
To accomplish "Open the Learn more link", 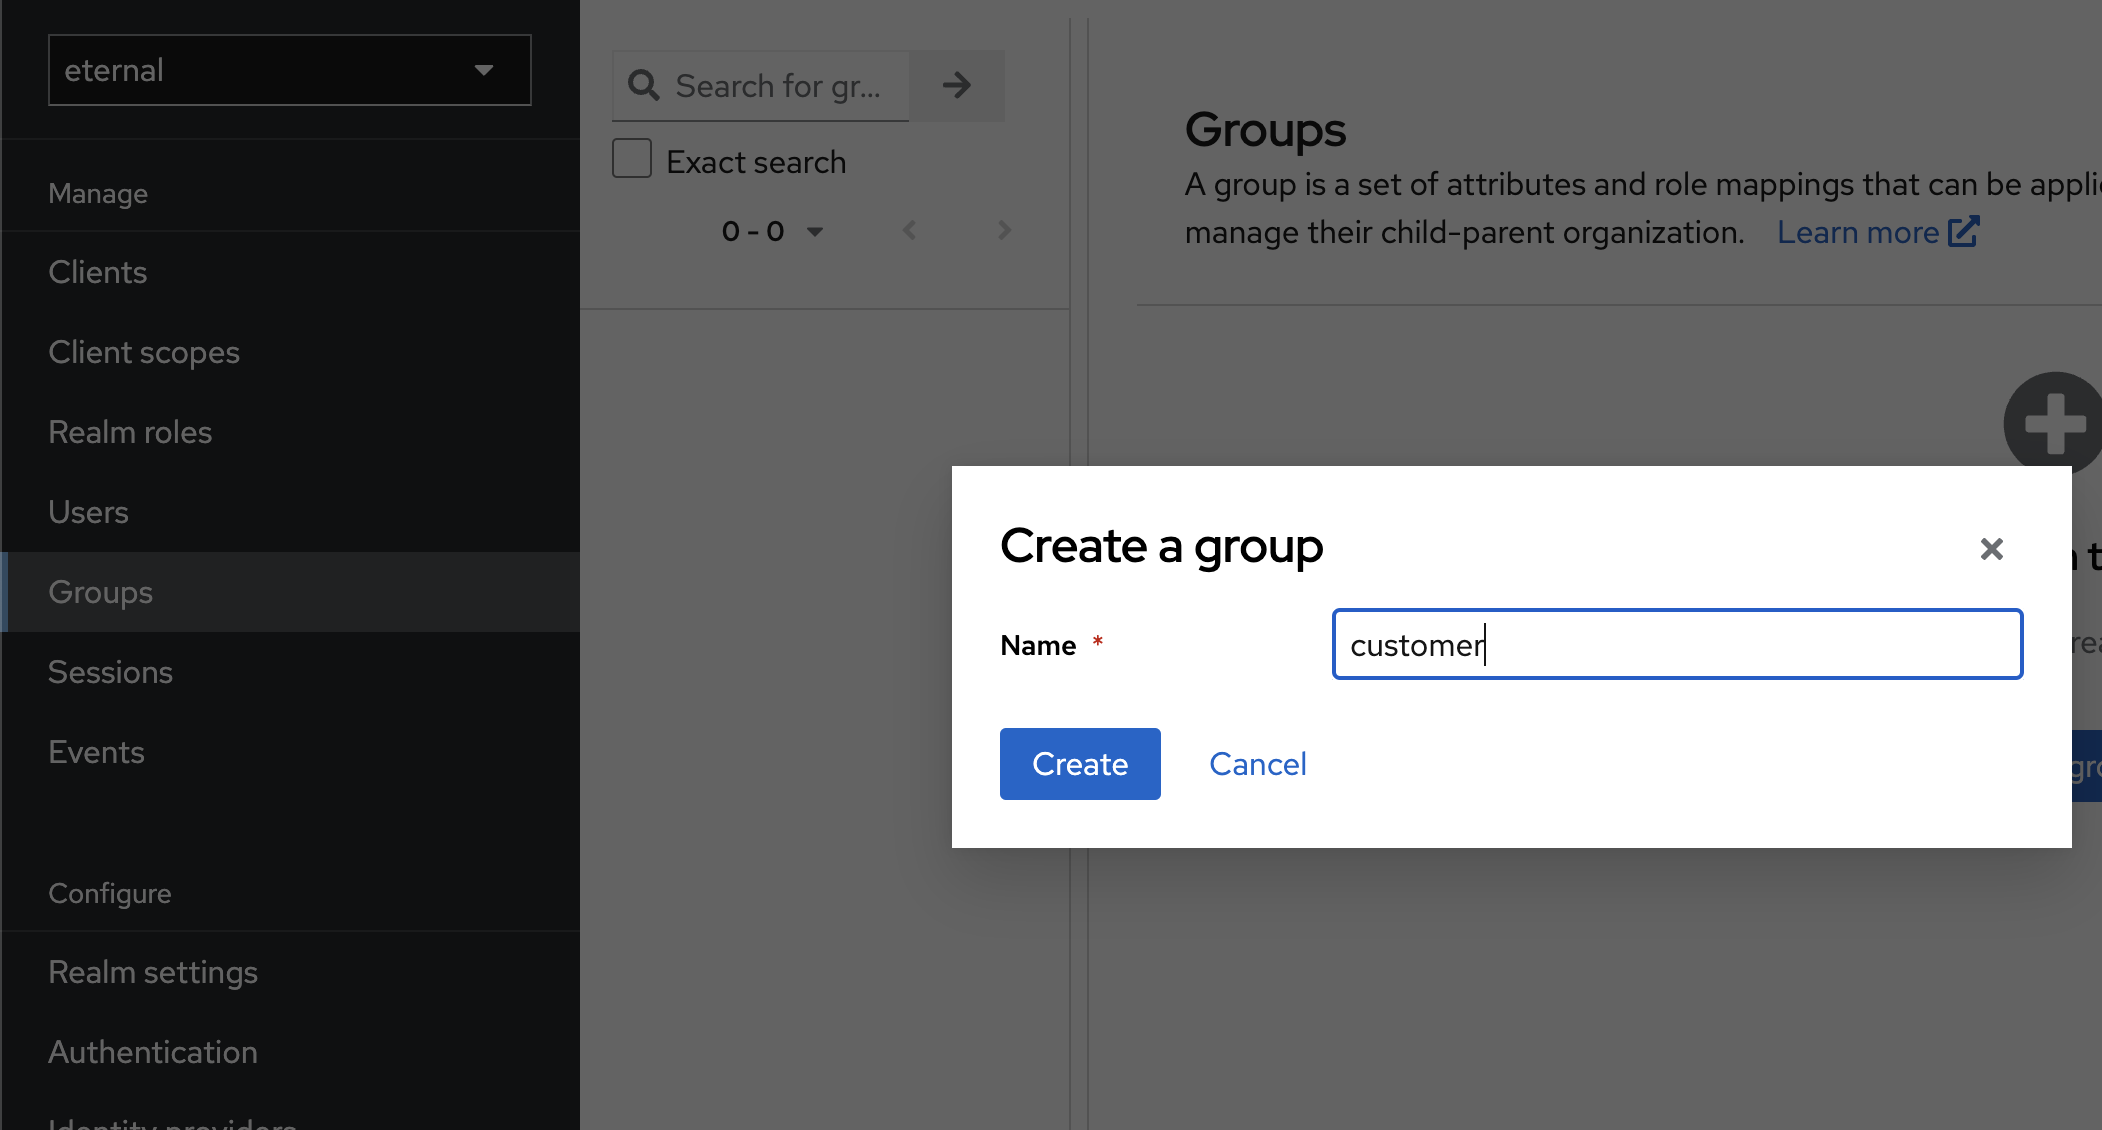I will [1857, 232].
